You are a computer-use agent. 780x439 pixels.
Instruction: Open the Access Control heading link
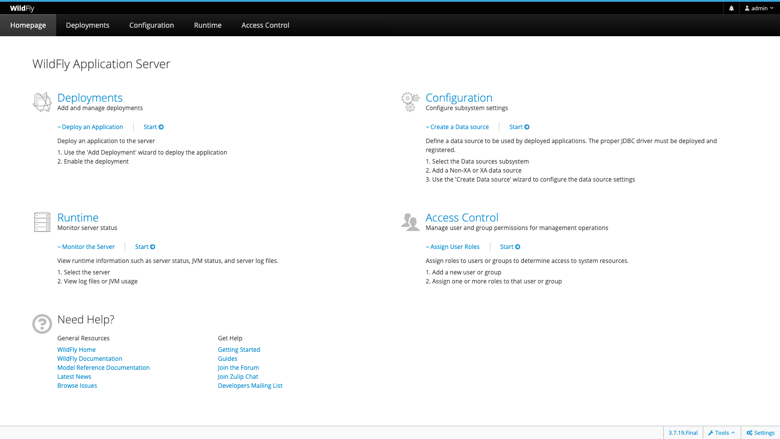[x=462, y=217]
